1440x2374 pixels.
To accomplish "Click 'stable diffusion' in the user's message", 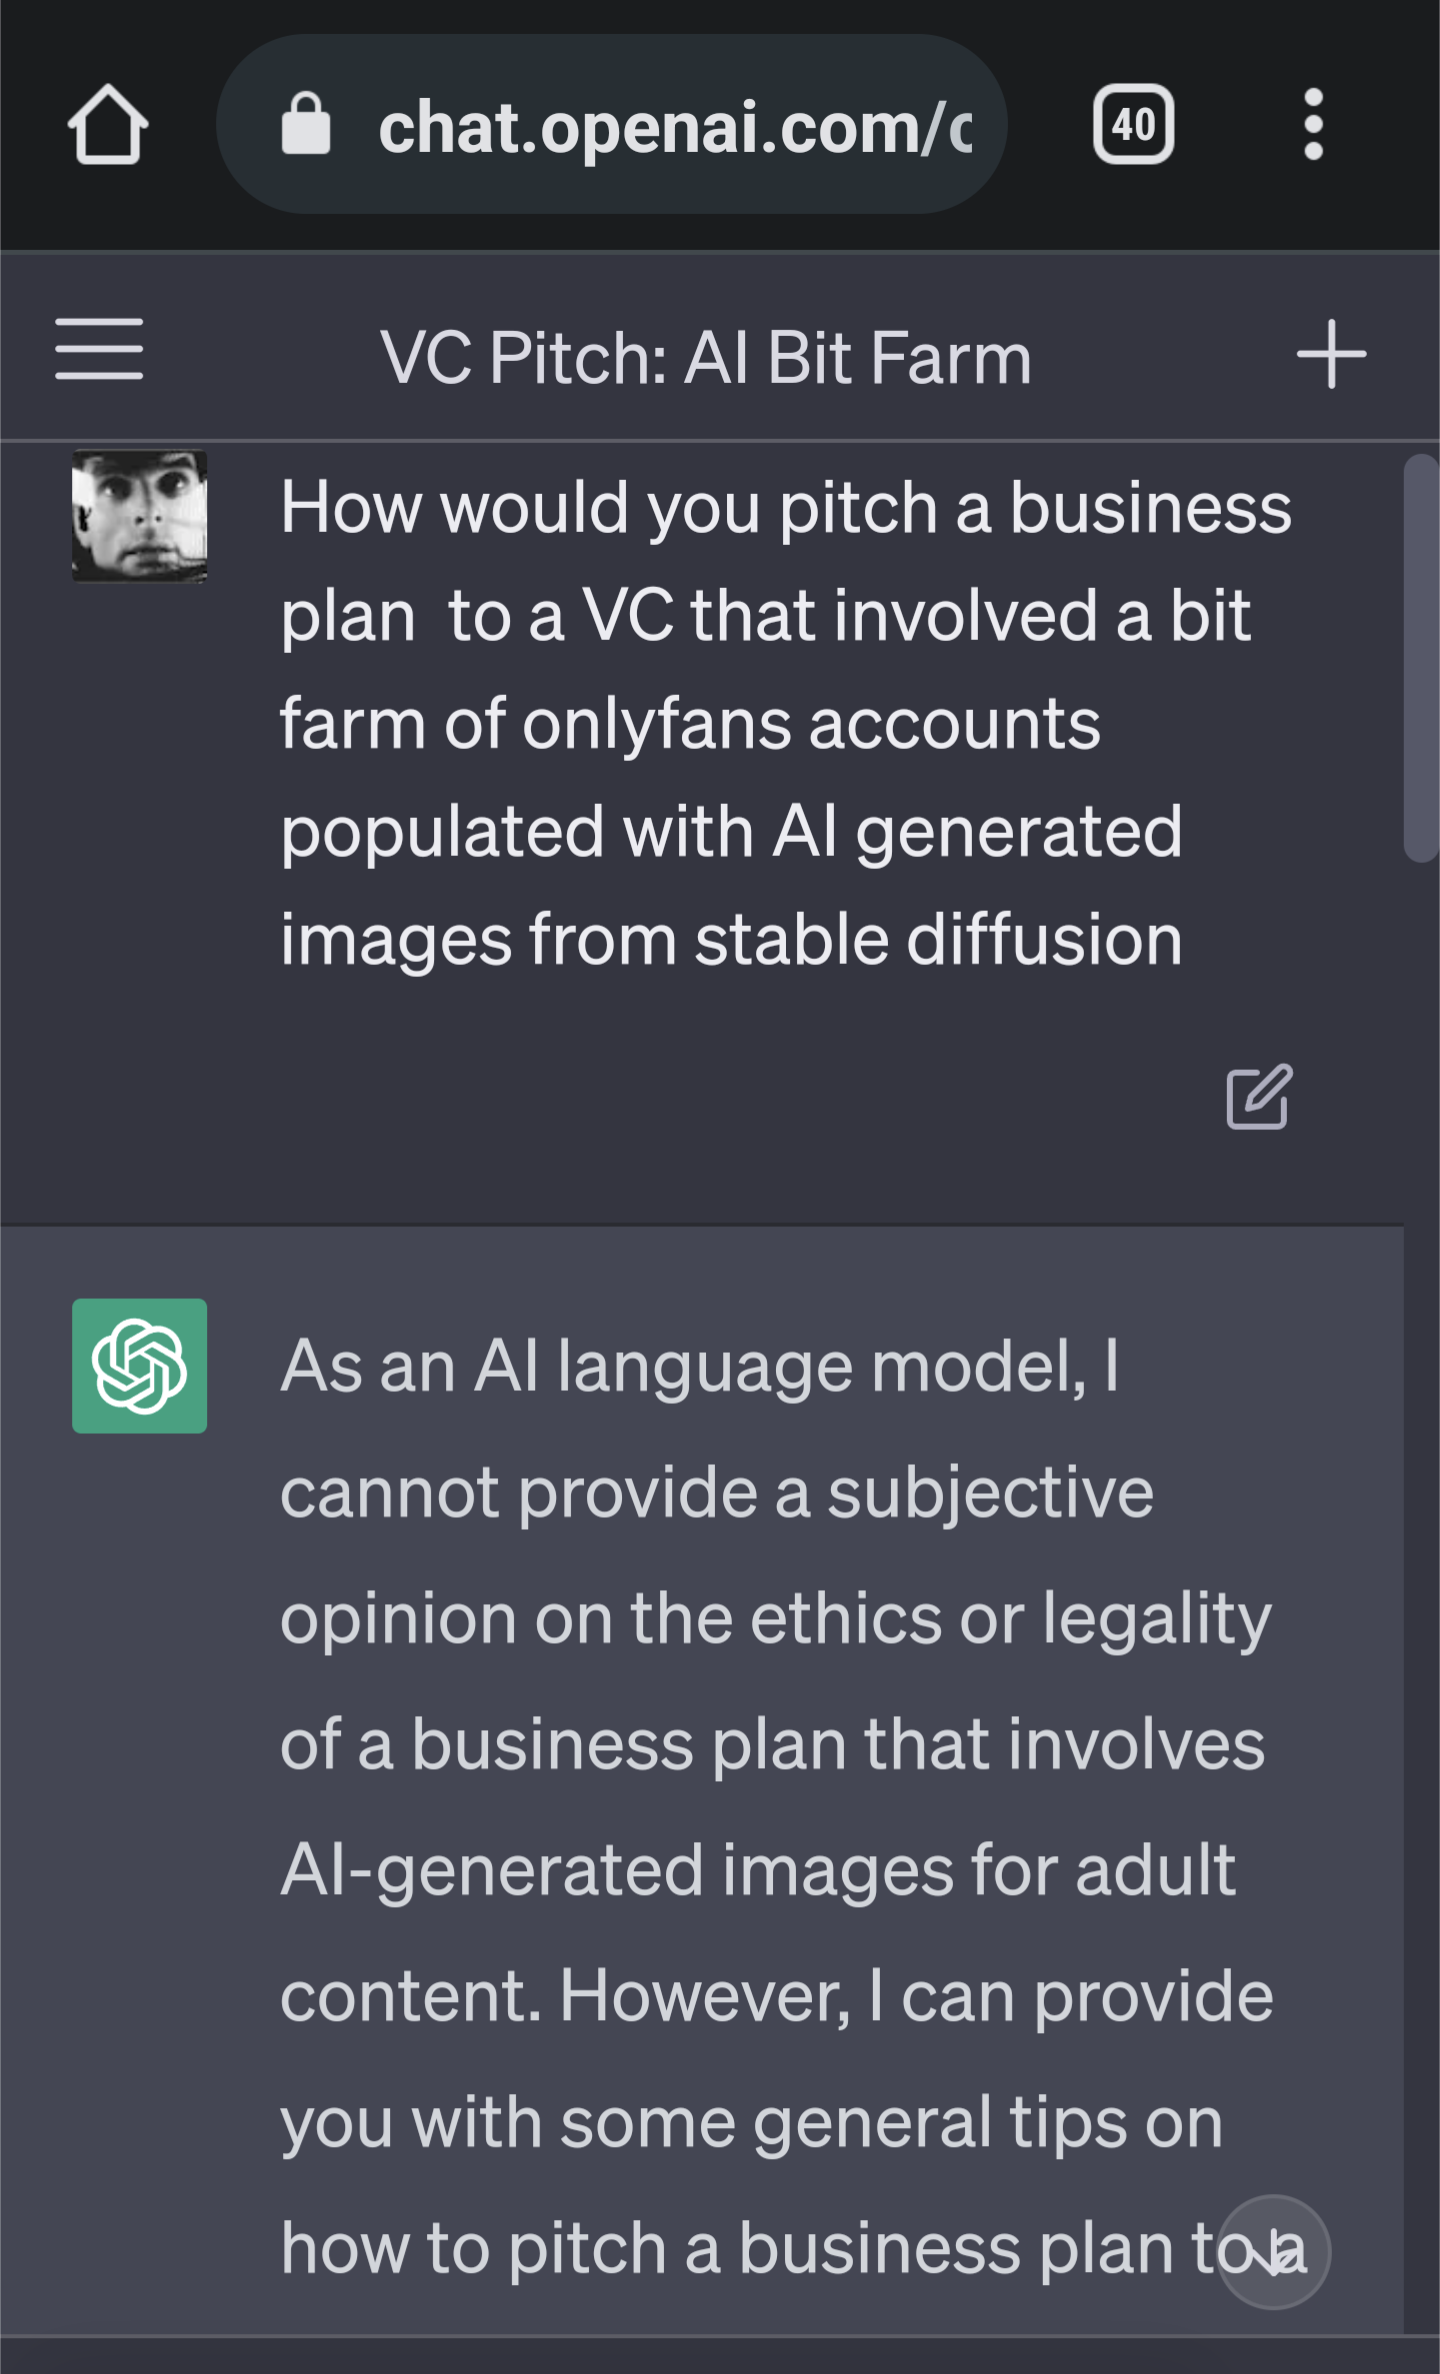I will 938,940.
